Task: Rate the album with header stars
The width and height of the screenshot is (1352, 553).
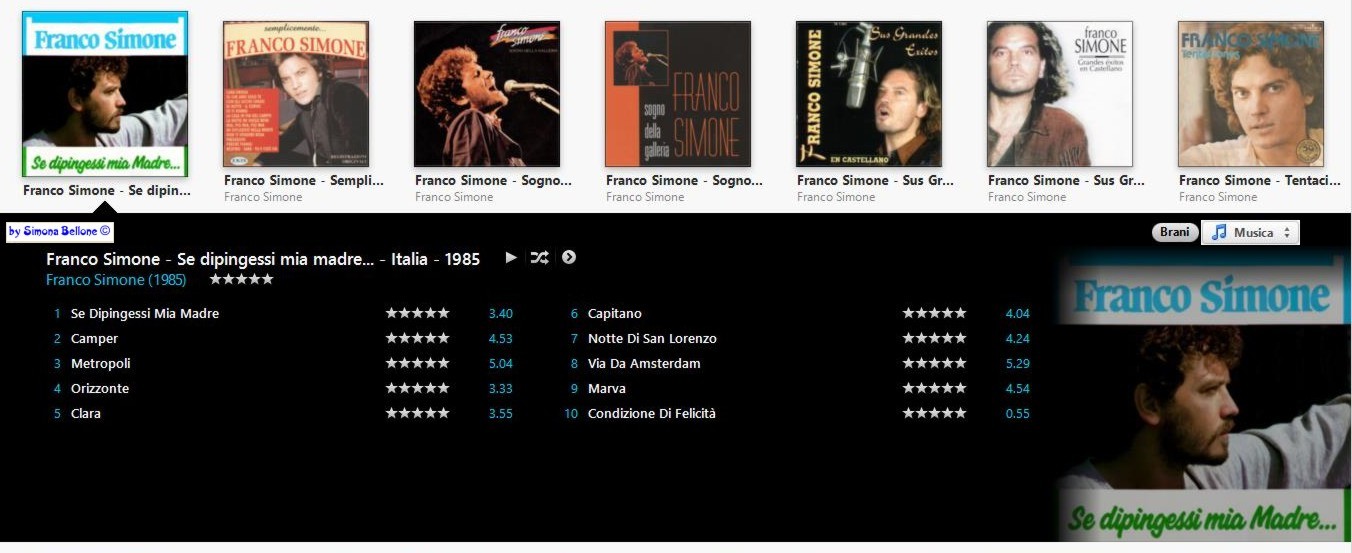Action: coord(241,279)
